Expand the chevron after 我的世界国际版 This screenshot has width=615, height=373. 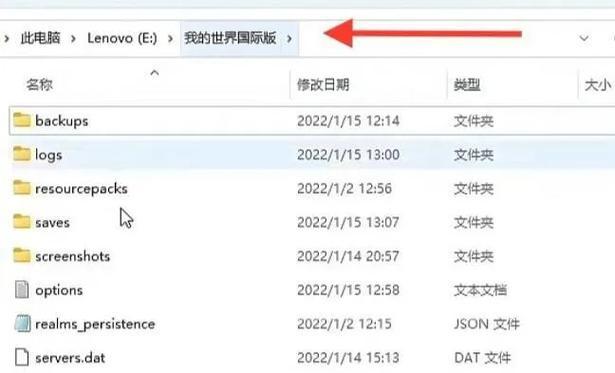click(289, 38)
